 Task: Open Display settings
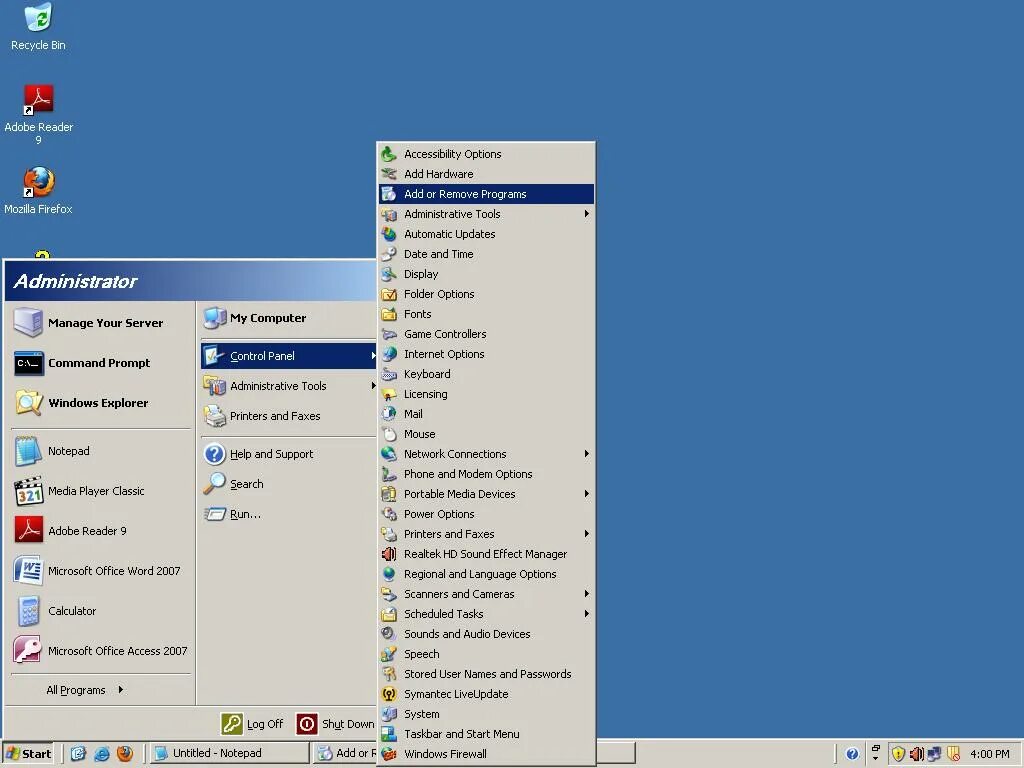487,274
